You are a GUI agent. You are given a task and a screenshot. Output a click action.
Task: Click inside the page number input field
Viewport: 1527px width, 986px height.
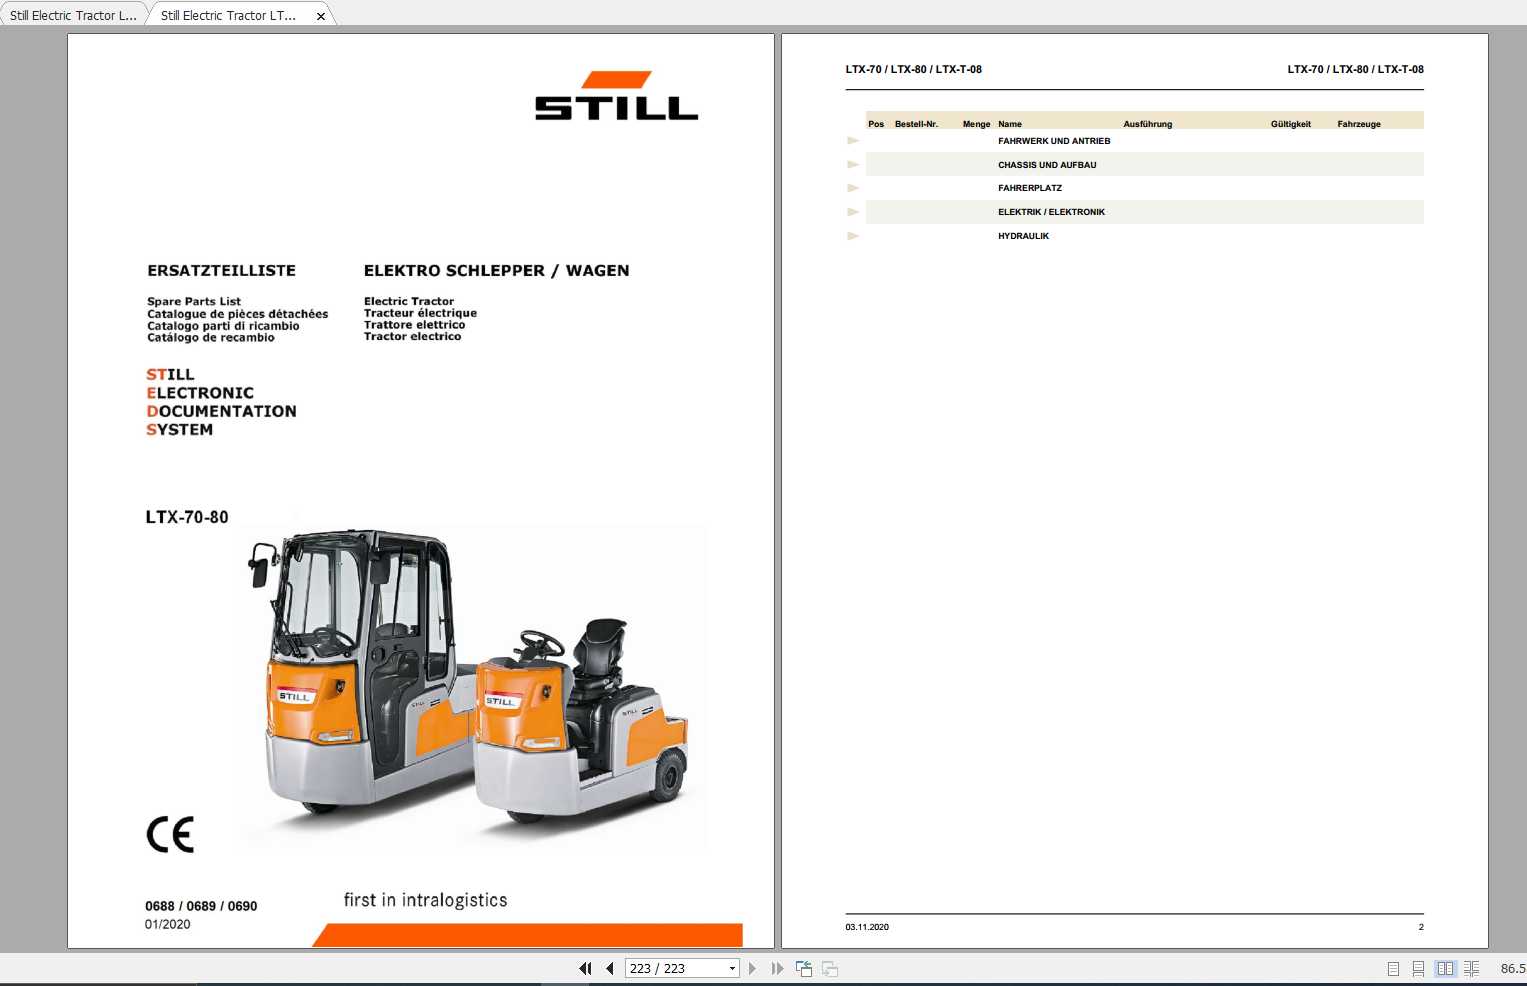670,968
